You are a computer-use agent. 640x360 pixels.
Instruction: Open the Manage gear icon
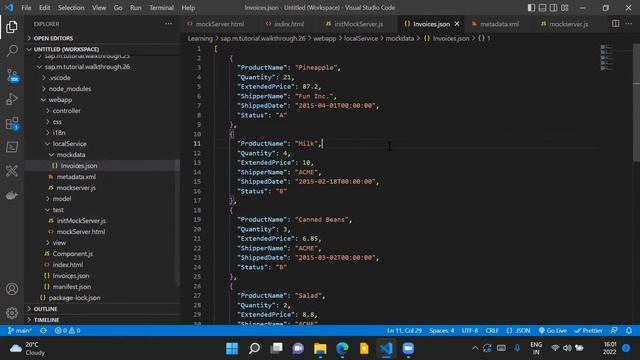coord(12,313)
